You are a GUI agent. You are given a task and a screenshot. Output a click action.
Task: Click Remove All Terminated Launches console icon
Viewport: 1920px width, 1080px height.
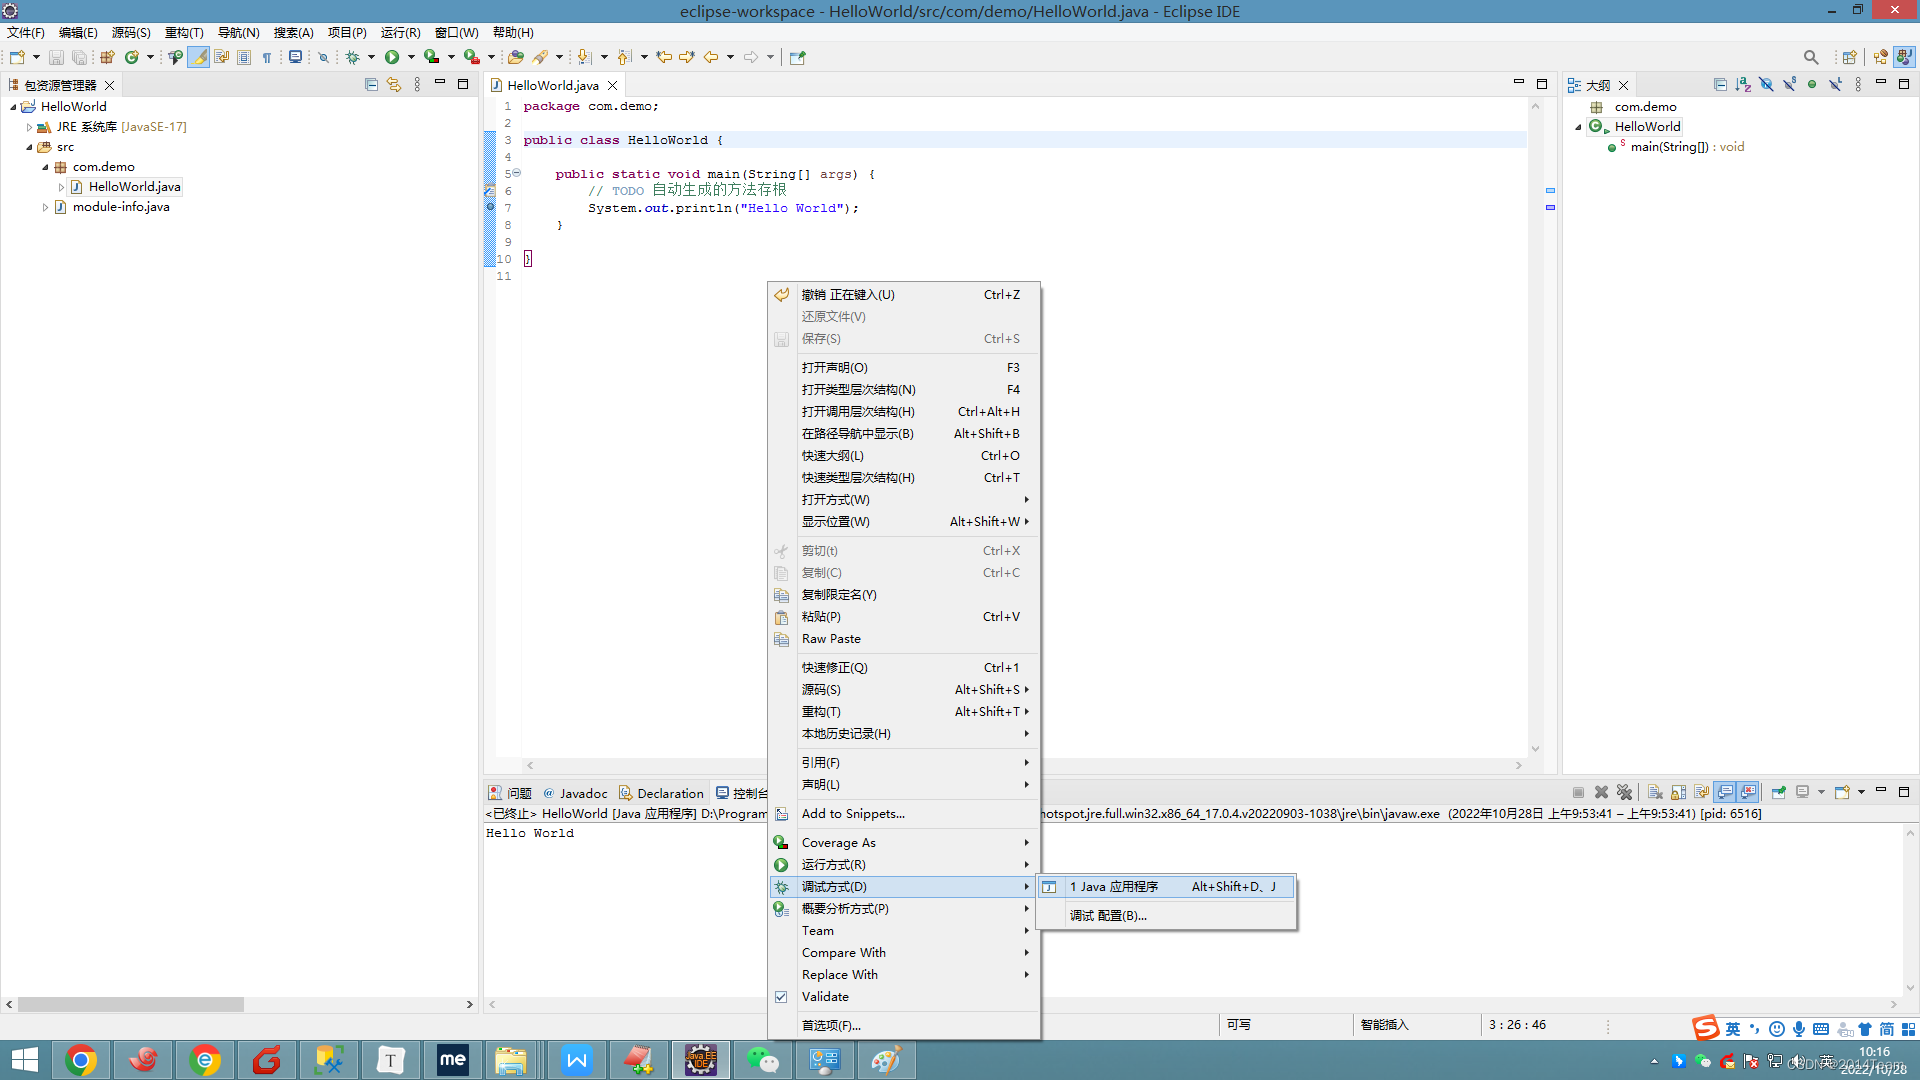tap(1624, 792)
